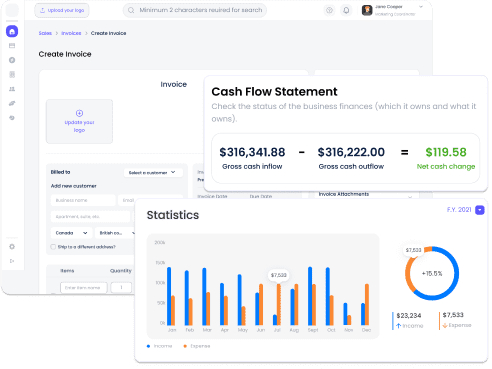Image resolution: width=492 pixels, height=369 pixels.
Task: Check Ship to a different address
Action: [53, 247]
